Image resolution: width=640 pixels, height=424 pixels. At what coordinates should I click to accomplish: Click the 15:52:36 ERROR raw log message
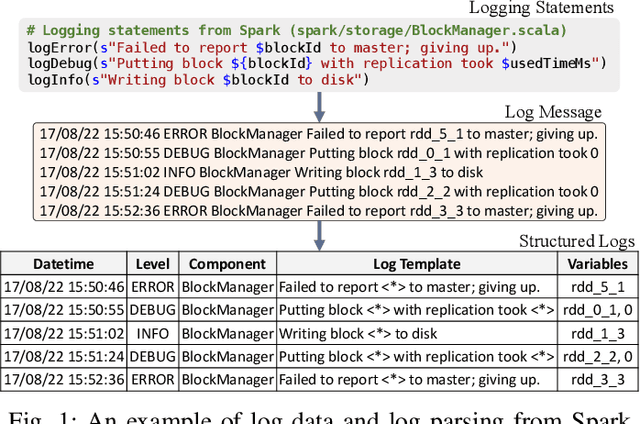(319, 211)
